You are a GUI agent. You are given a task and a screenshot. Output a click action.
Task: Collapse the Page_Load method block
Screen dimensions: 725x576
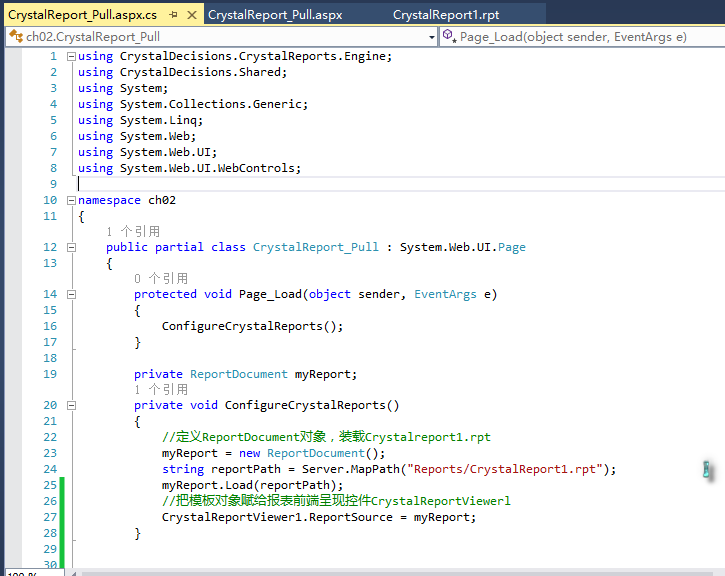(x=71, y=294)
